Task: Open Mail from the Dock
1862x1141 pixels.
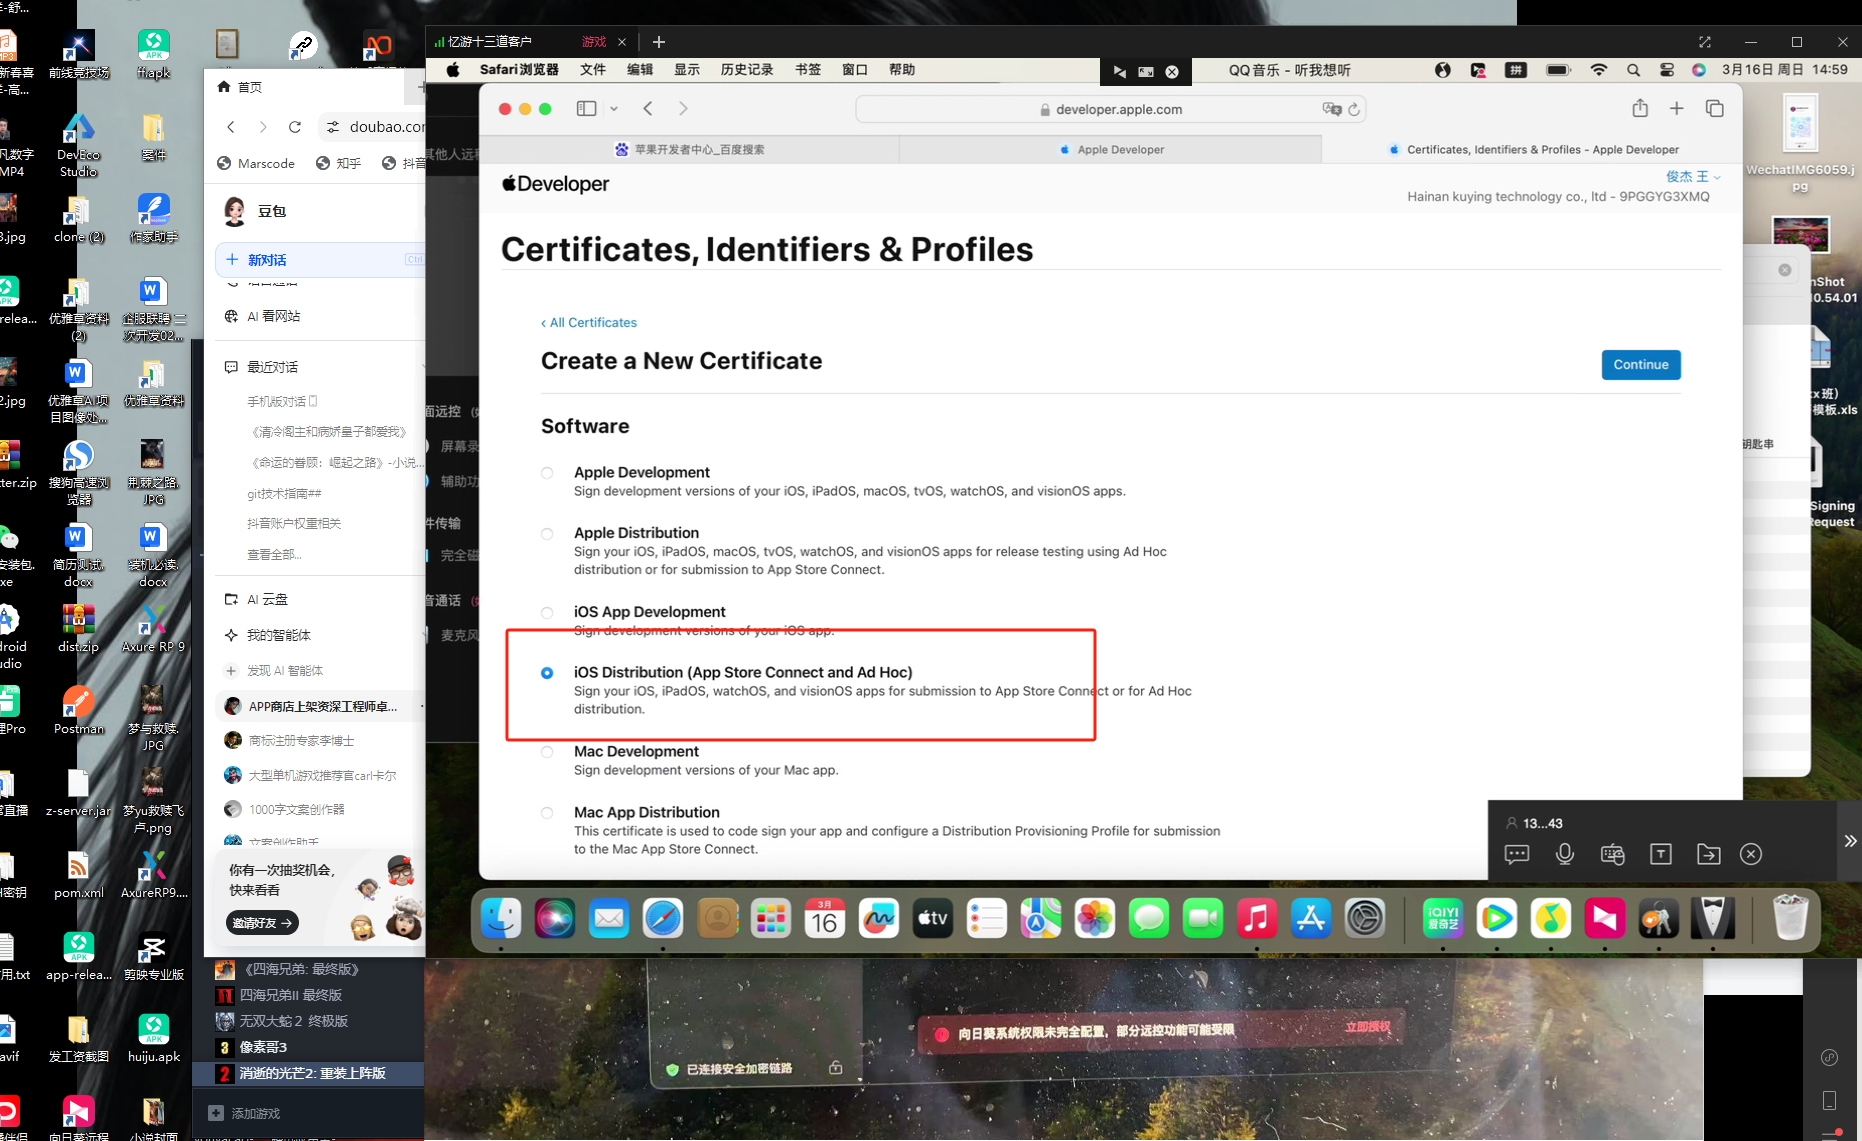Action: click(609, 918)
